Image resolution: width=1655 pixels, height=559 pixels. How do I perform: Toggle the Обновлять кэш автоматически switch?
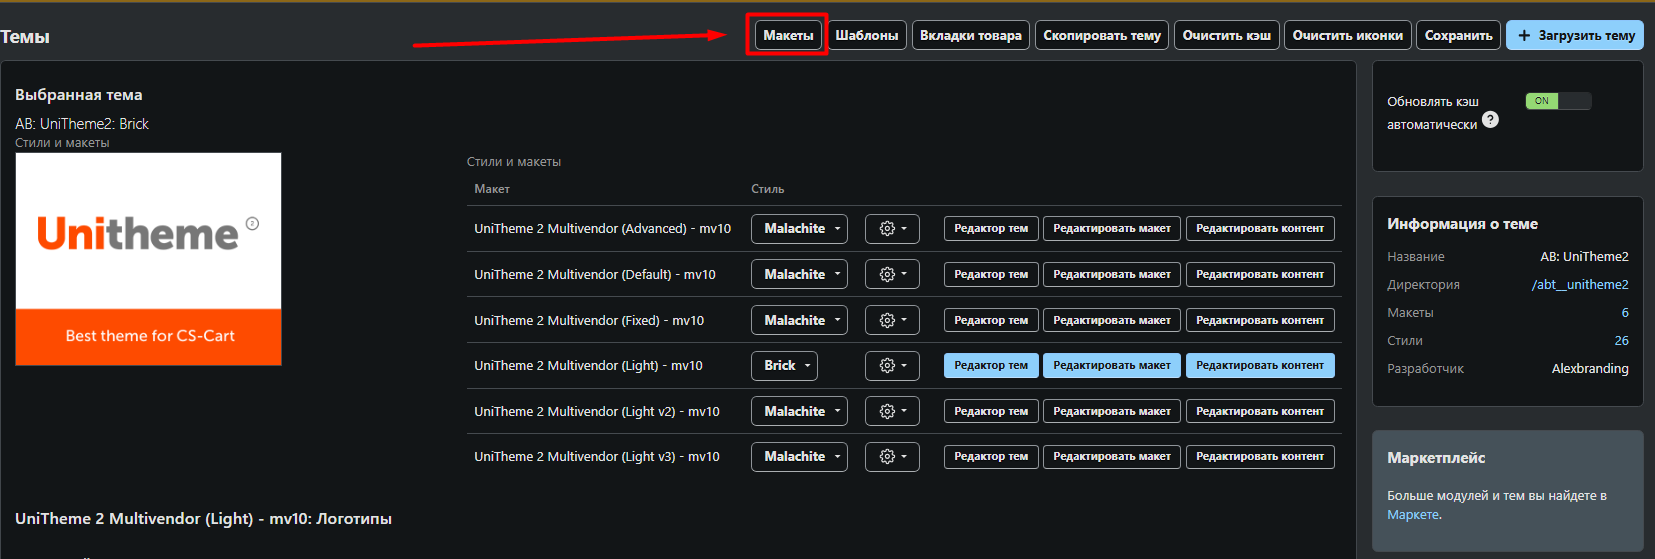(1557, 101)
